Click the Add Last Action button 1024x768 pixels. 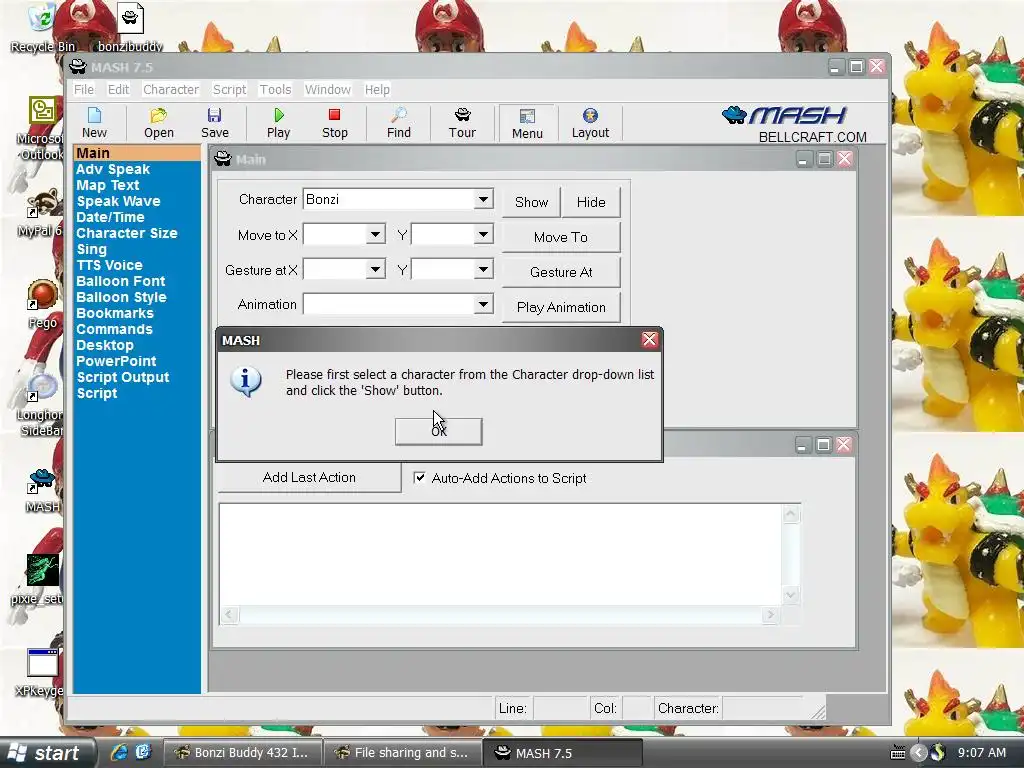coord(309,477)
